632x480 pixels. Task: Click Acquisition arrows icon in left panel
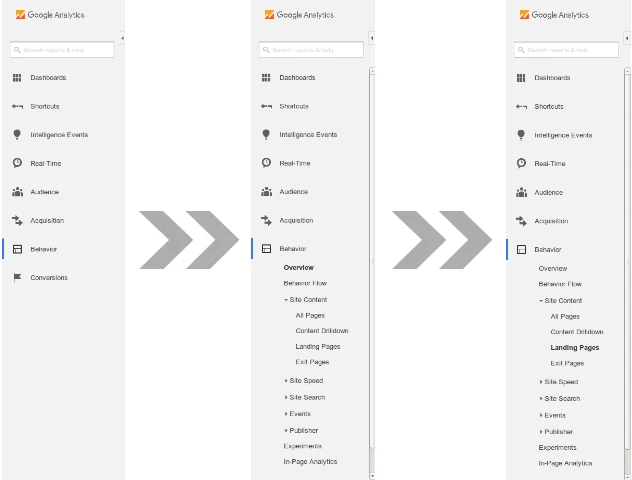click(x=17, y=220)
